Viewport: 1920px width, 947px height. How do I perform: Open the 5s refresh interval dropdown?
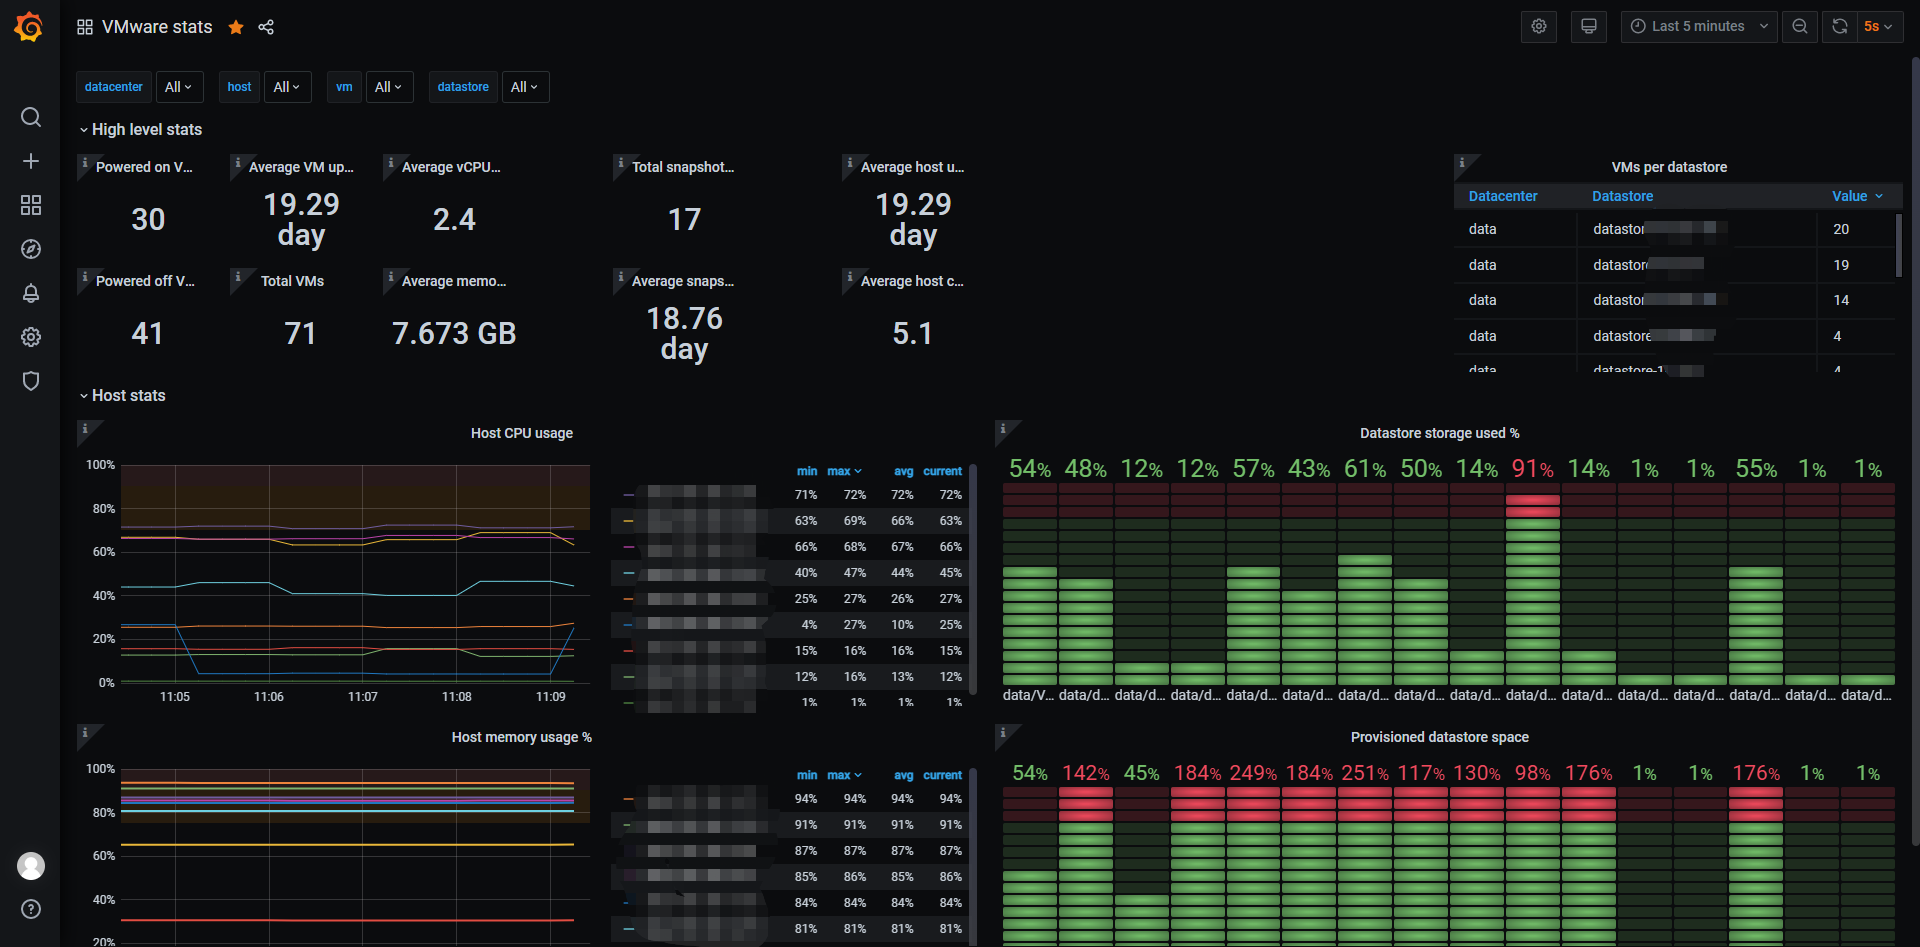tap(1879, 27)
